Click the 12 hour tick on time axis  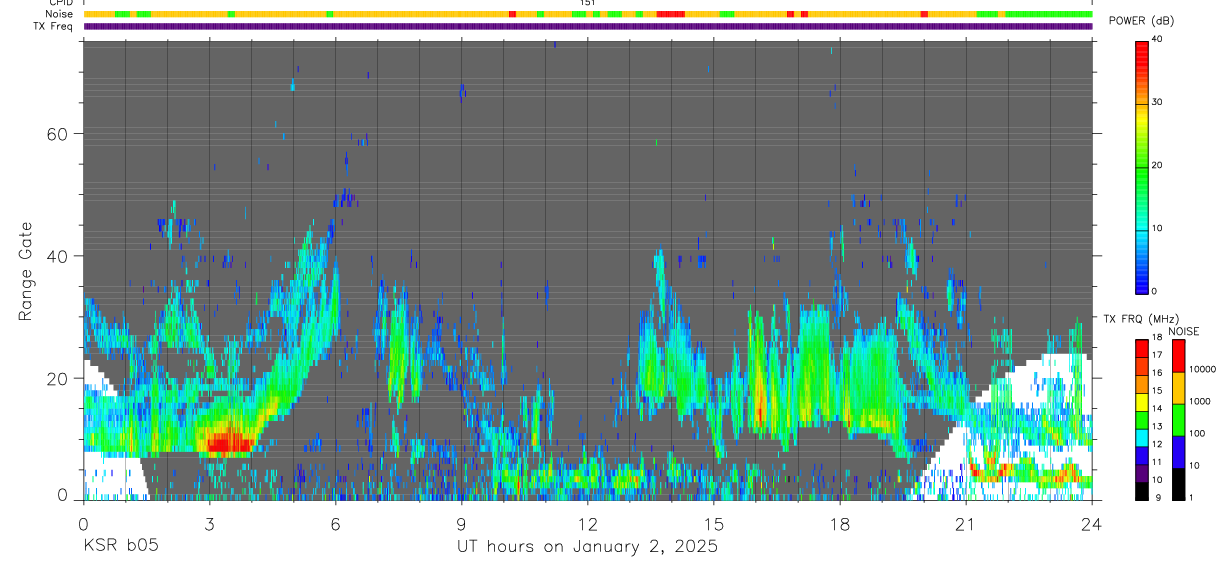coord(588,523)
